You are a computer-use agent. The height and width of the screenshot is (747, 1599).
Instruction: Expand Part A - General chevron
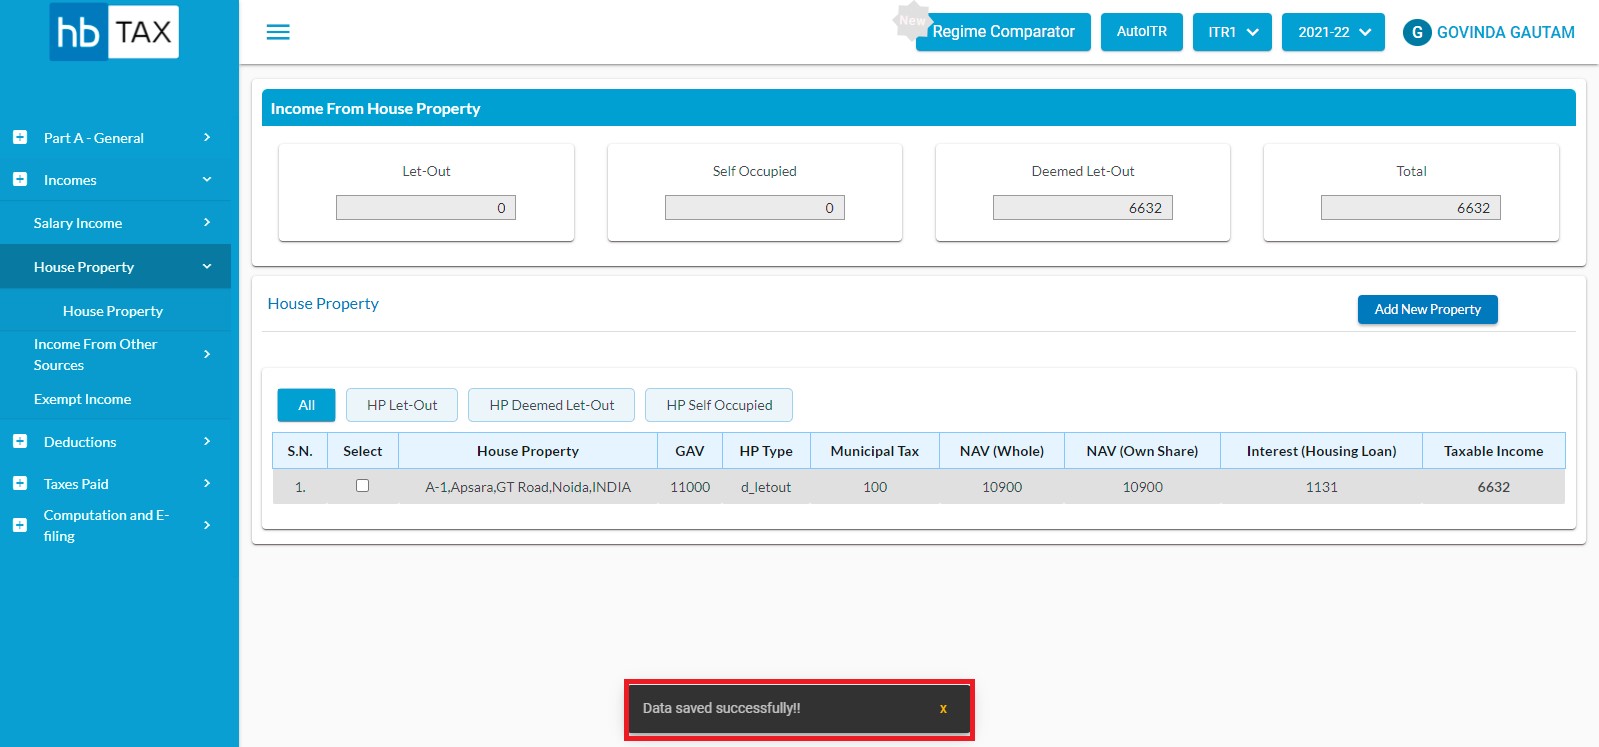pos(207,137)
